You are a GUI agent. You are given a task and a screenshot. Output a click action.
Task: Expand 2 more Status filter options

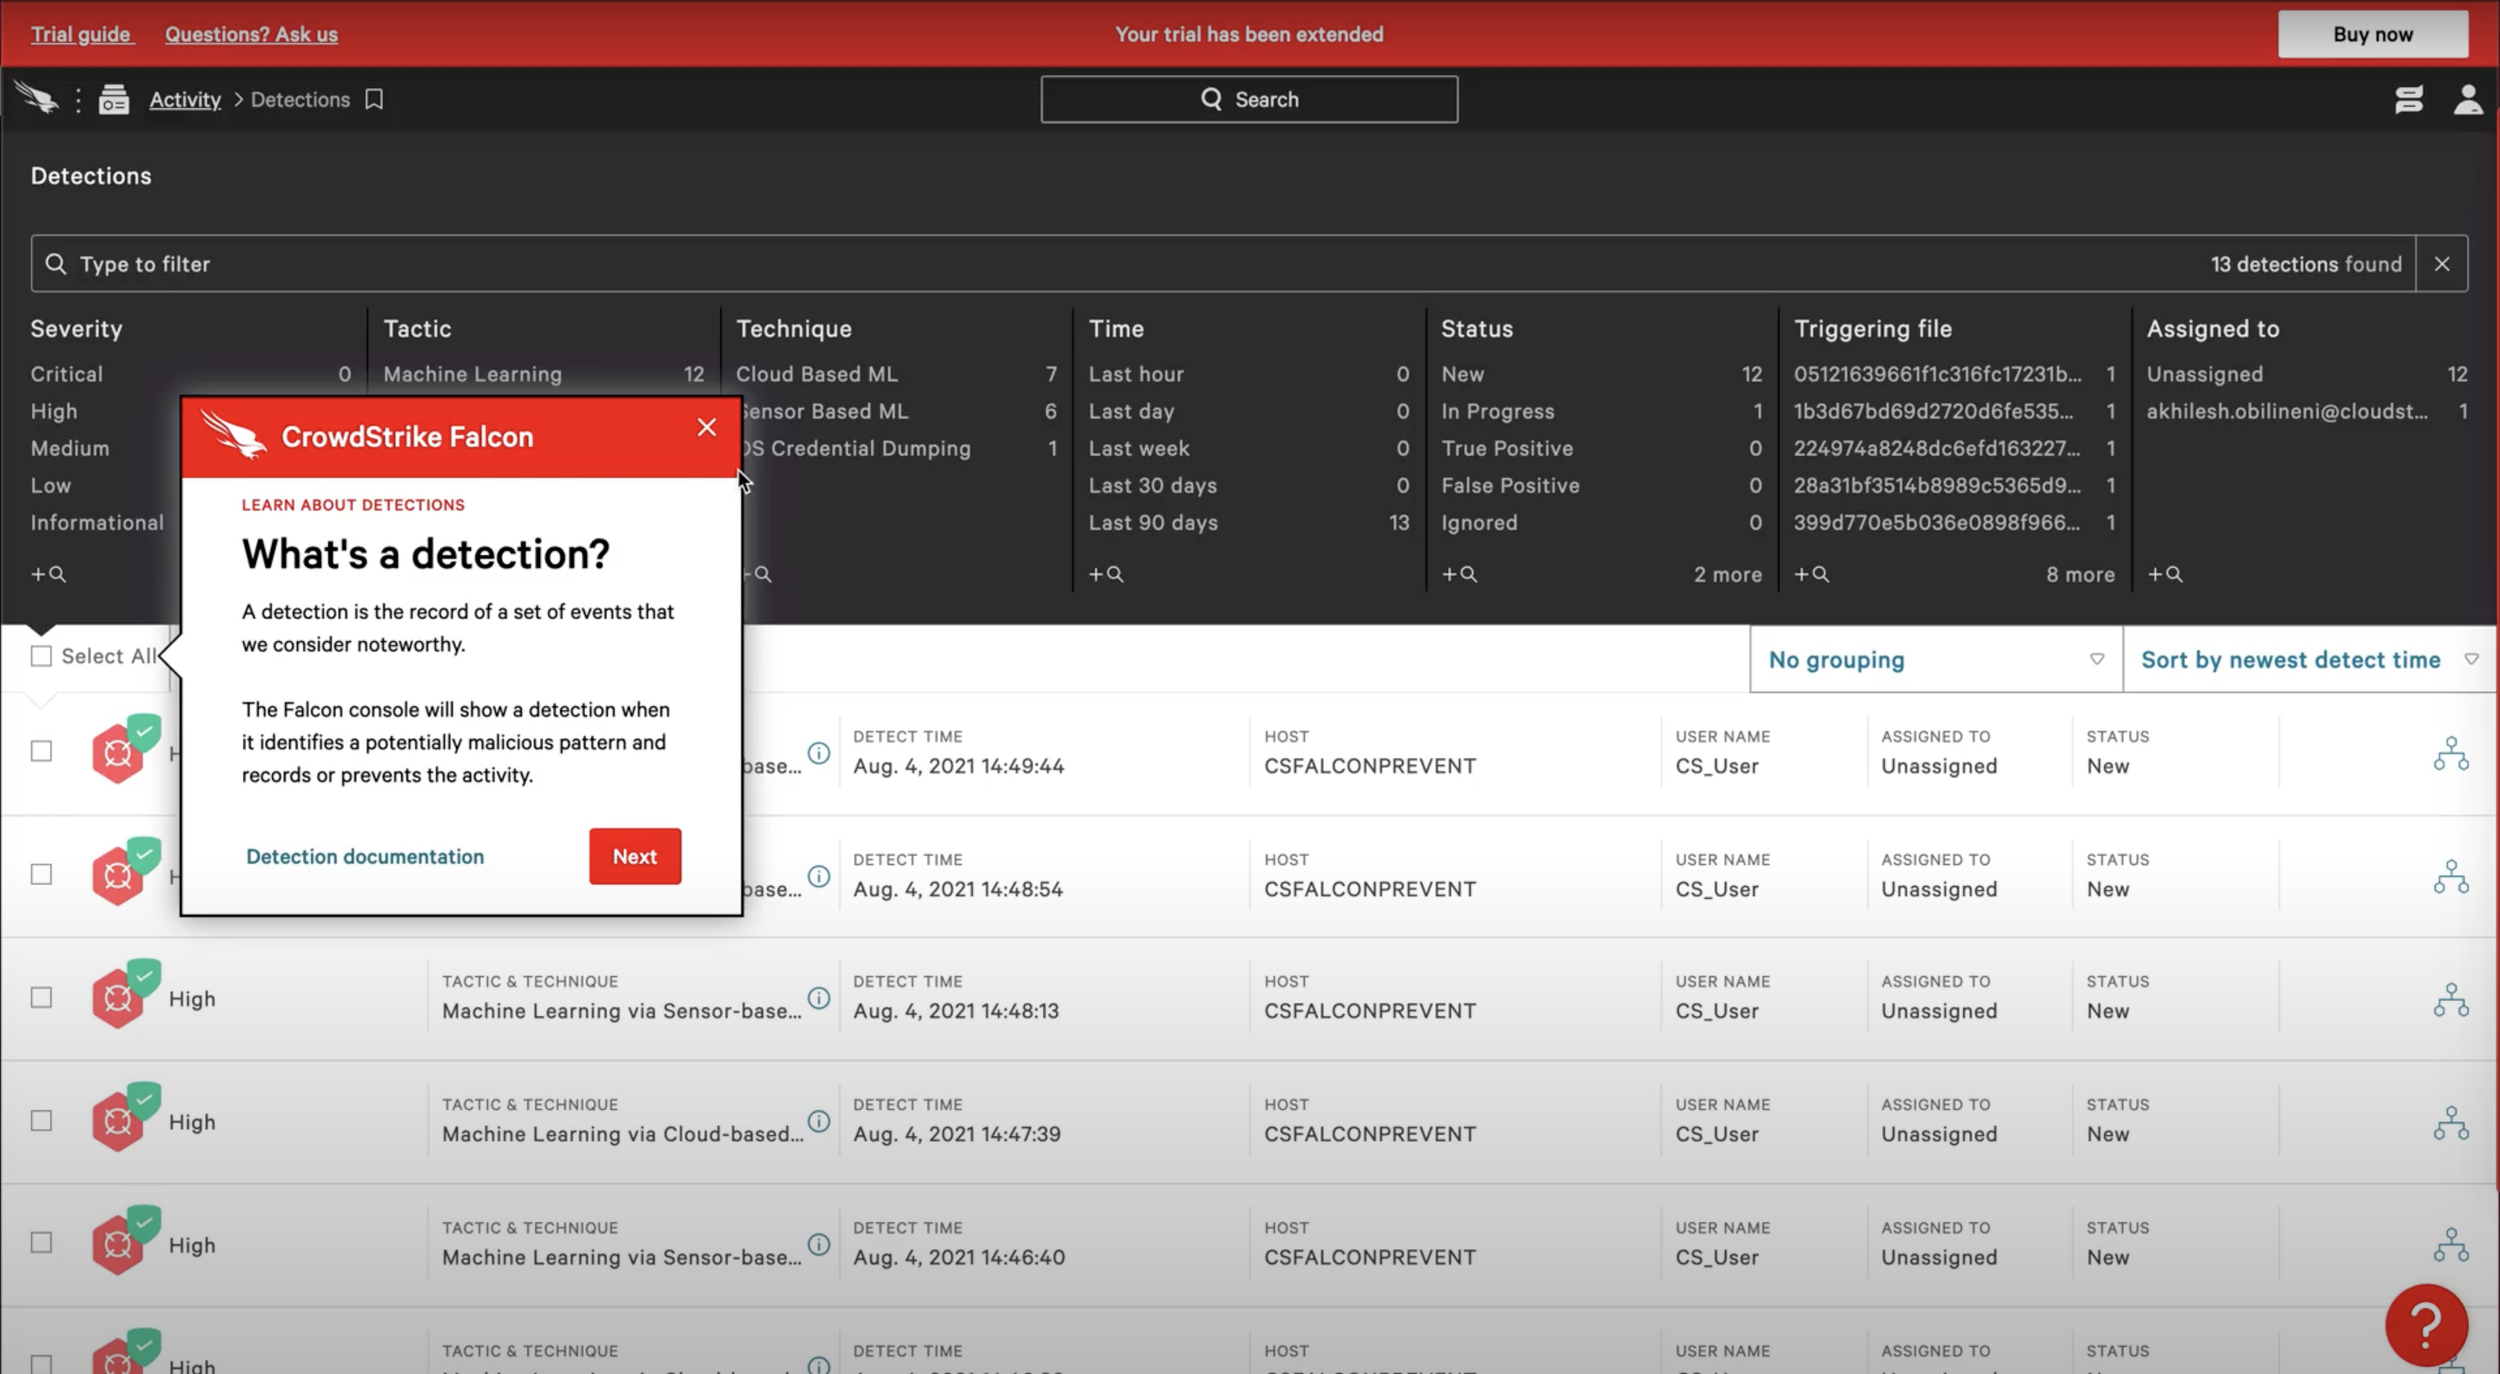pos(1726,574)
